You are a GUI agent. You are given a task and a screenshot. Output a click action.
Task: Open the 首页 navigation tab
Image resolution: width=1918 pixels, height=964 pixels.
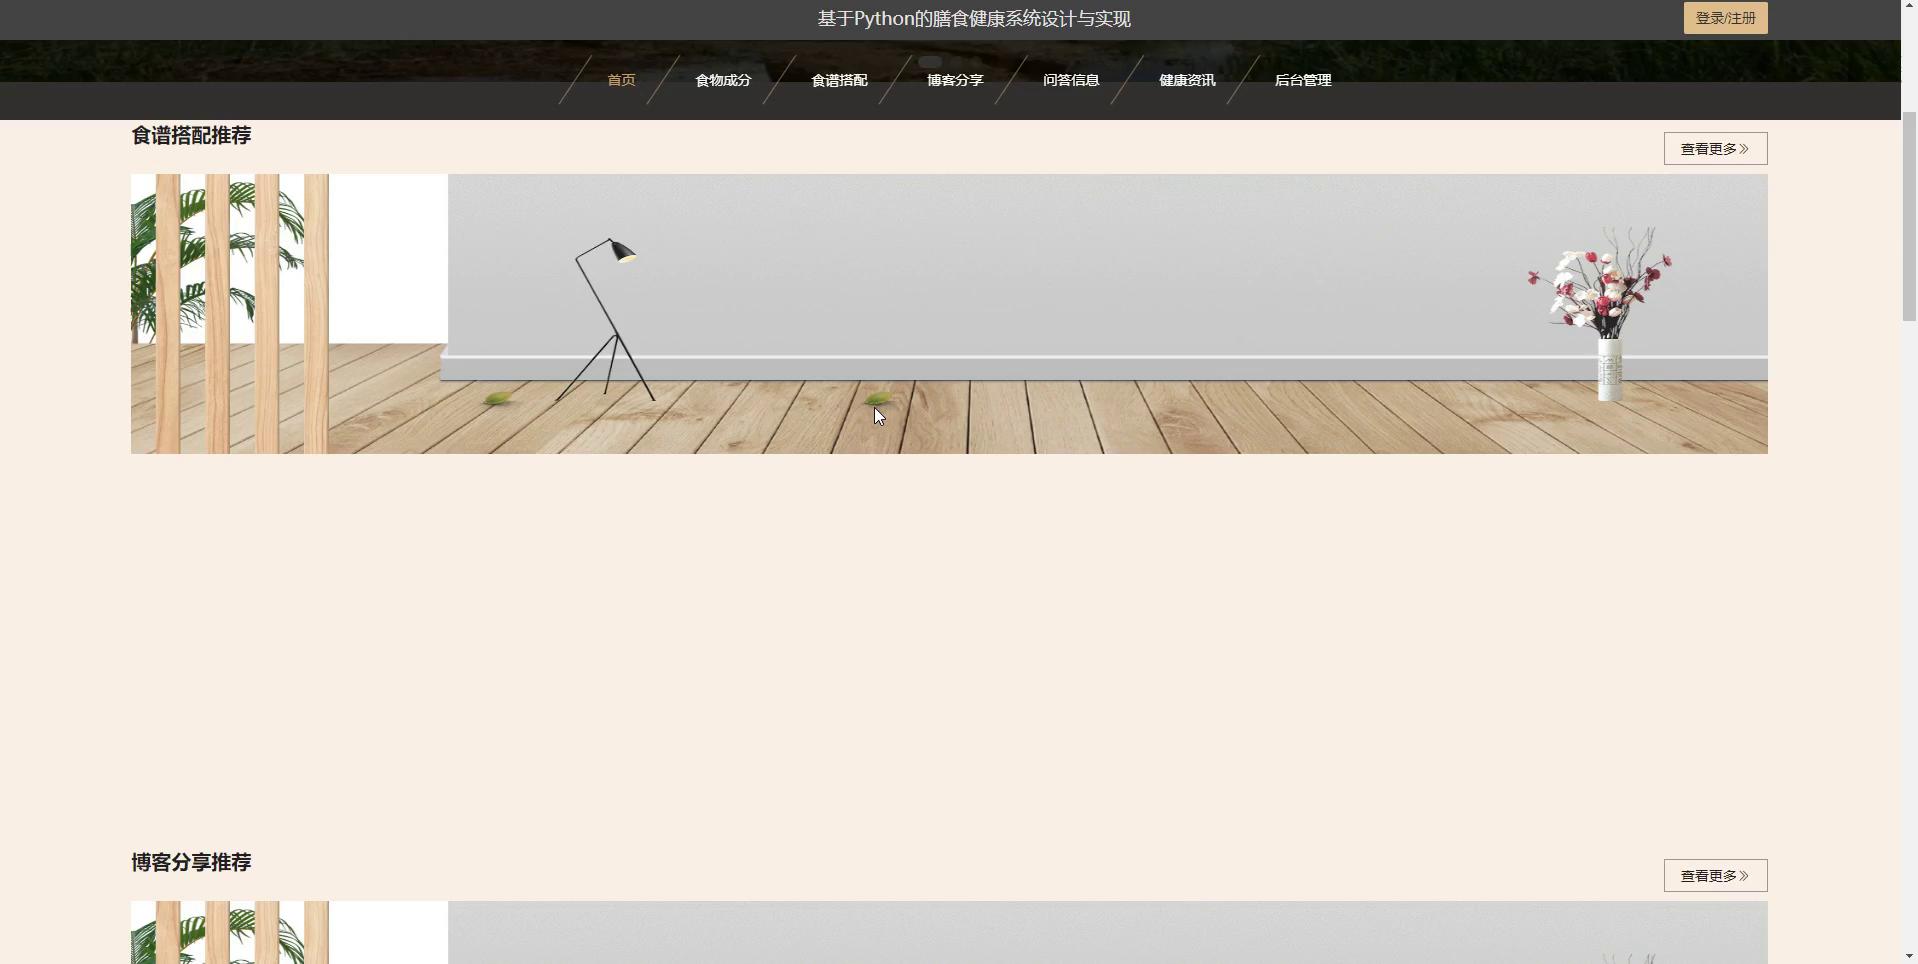[x=621, y=80]
